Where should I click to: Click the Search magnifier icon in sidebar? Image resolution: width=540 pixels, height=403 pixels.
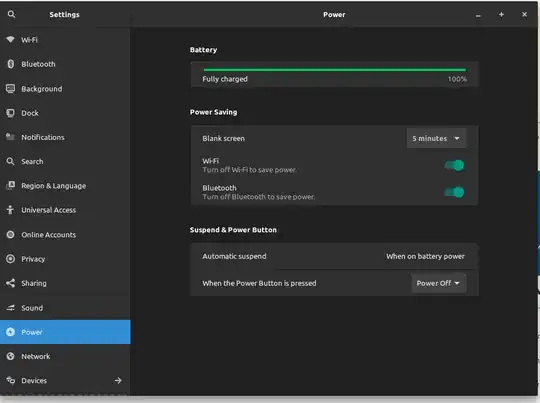(x=10, y=161)
